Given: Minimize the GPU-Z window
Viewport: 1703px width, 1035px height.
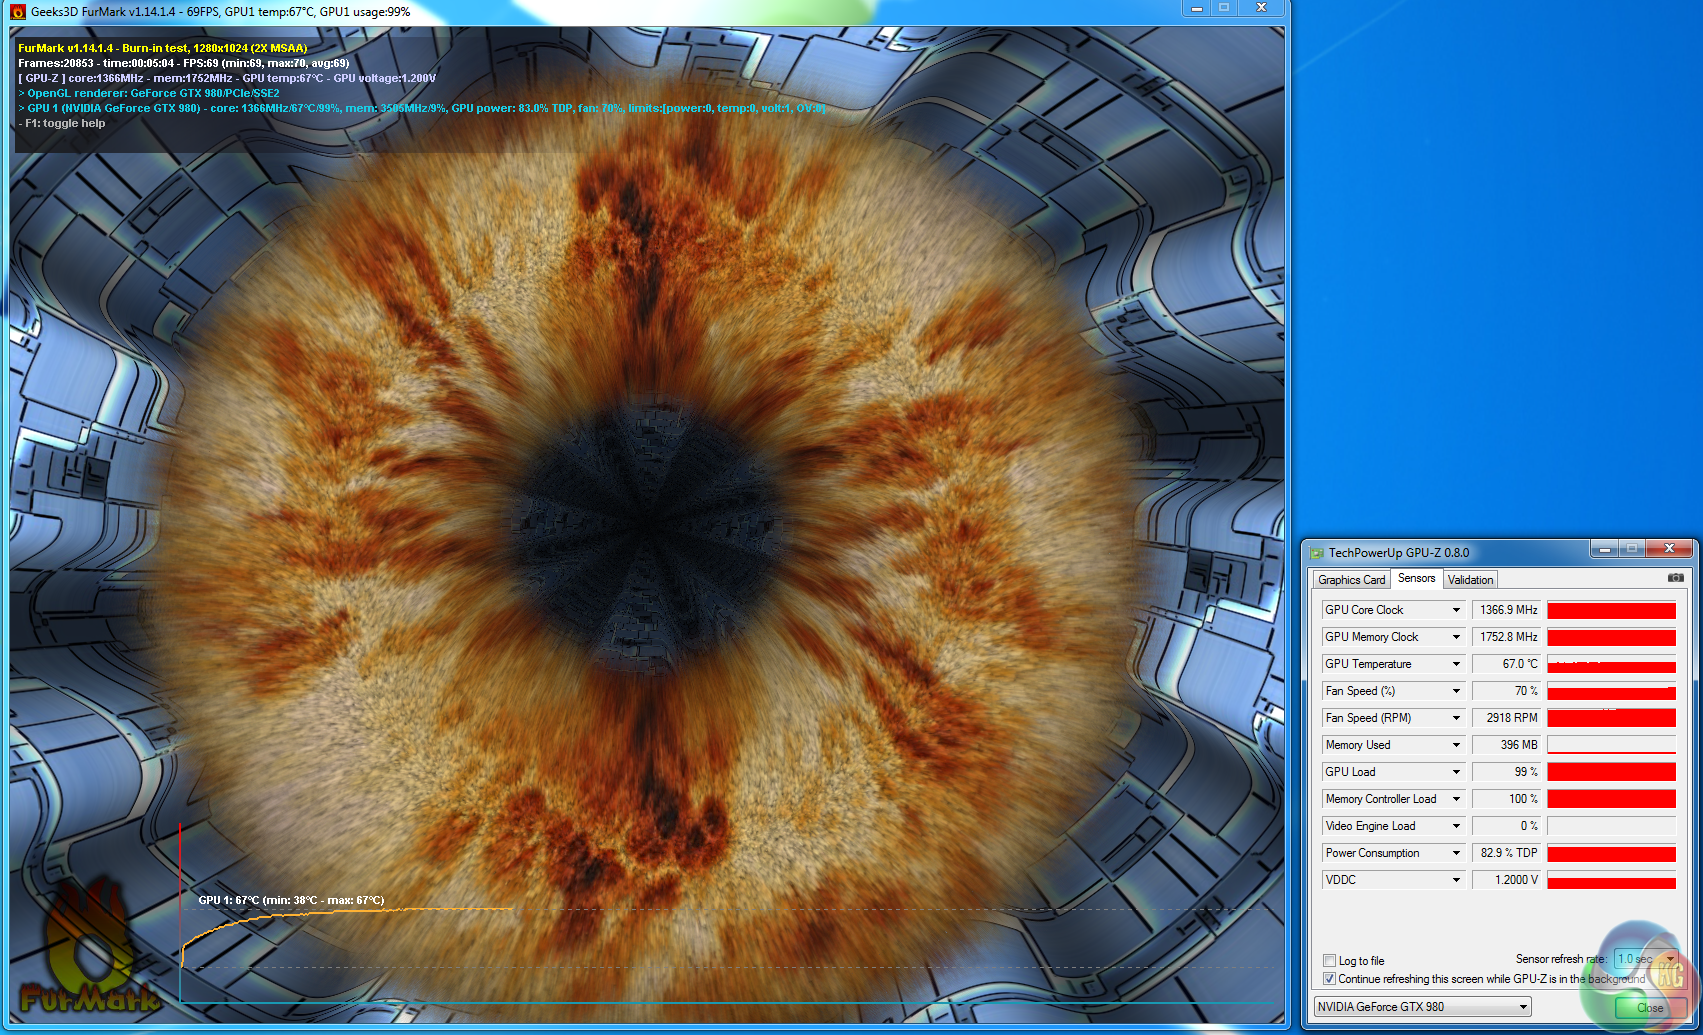Looking at the screenshot, I should click(x=1603, y=549).
